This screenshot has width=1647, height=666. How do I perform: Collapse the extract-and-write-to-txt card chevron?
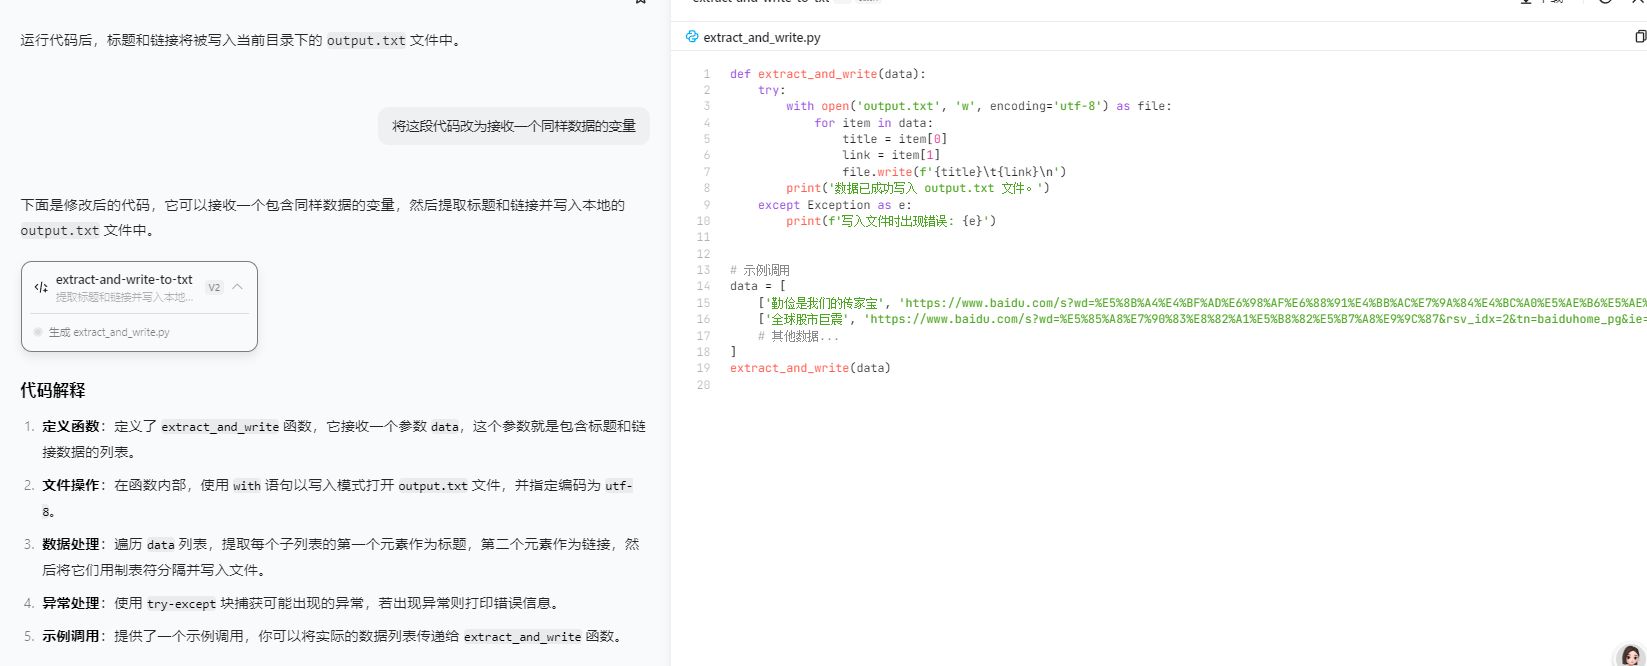click(x=238, y=287)
